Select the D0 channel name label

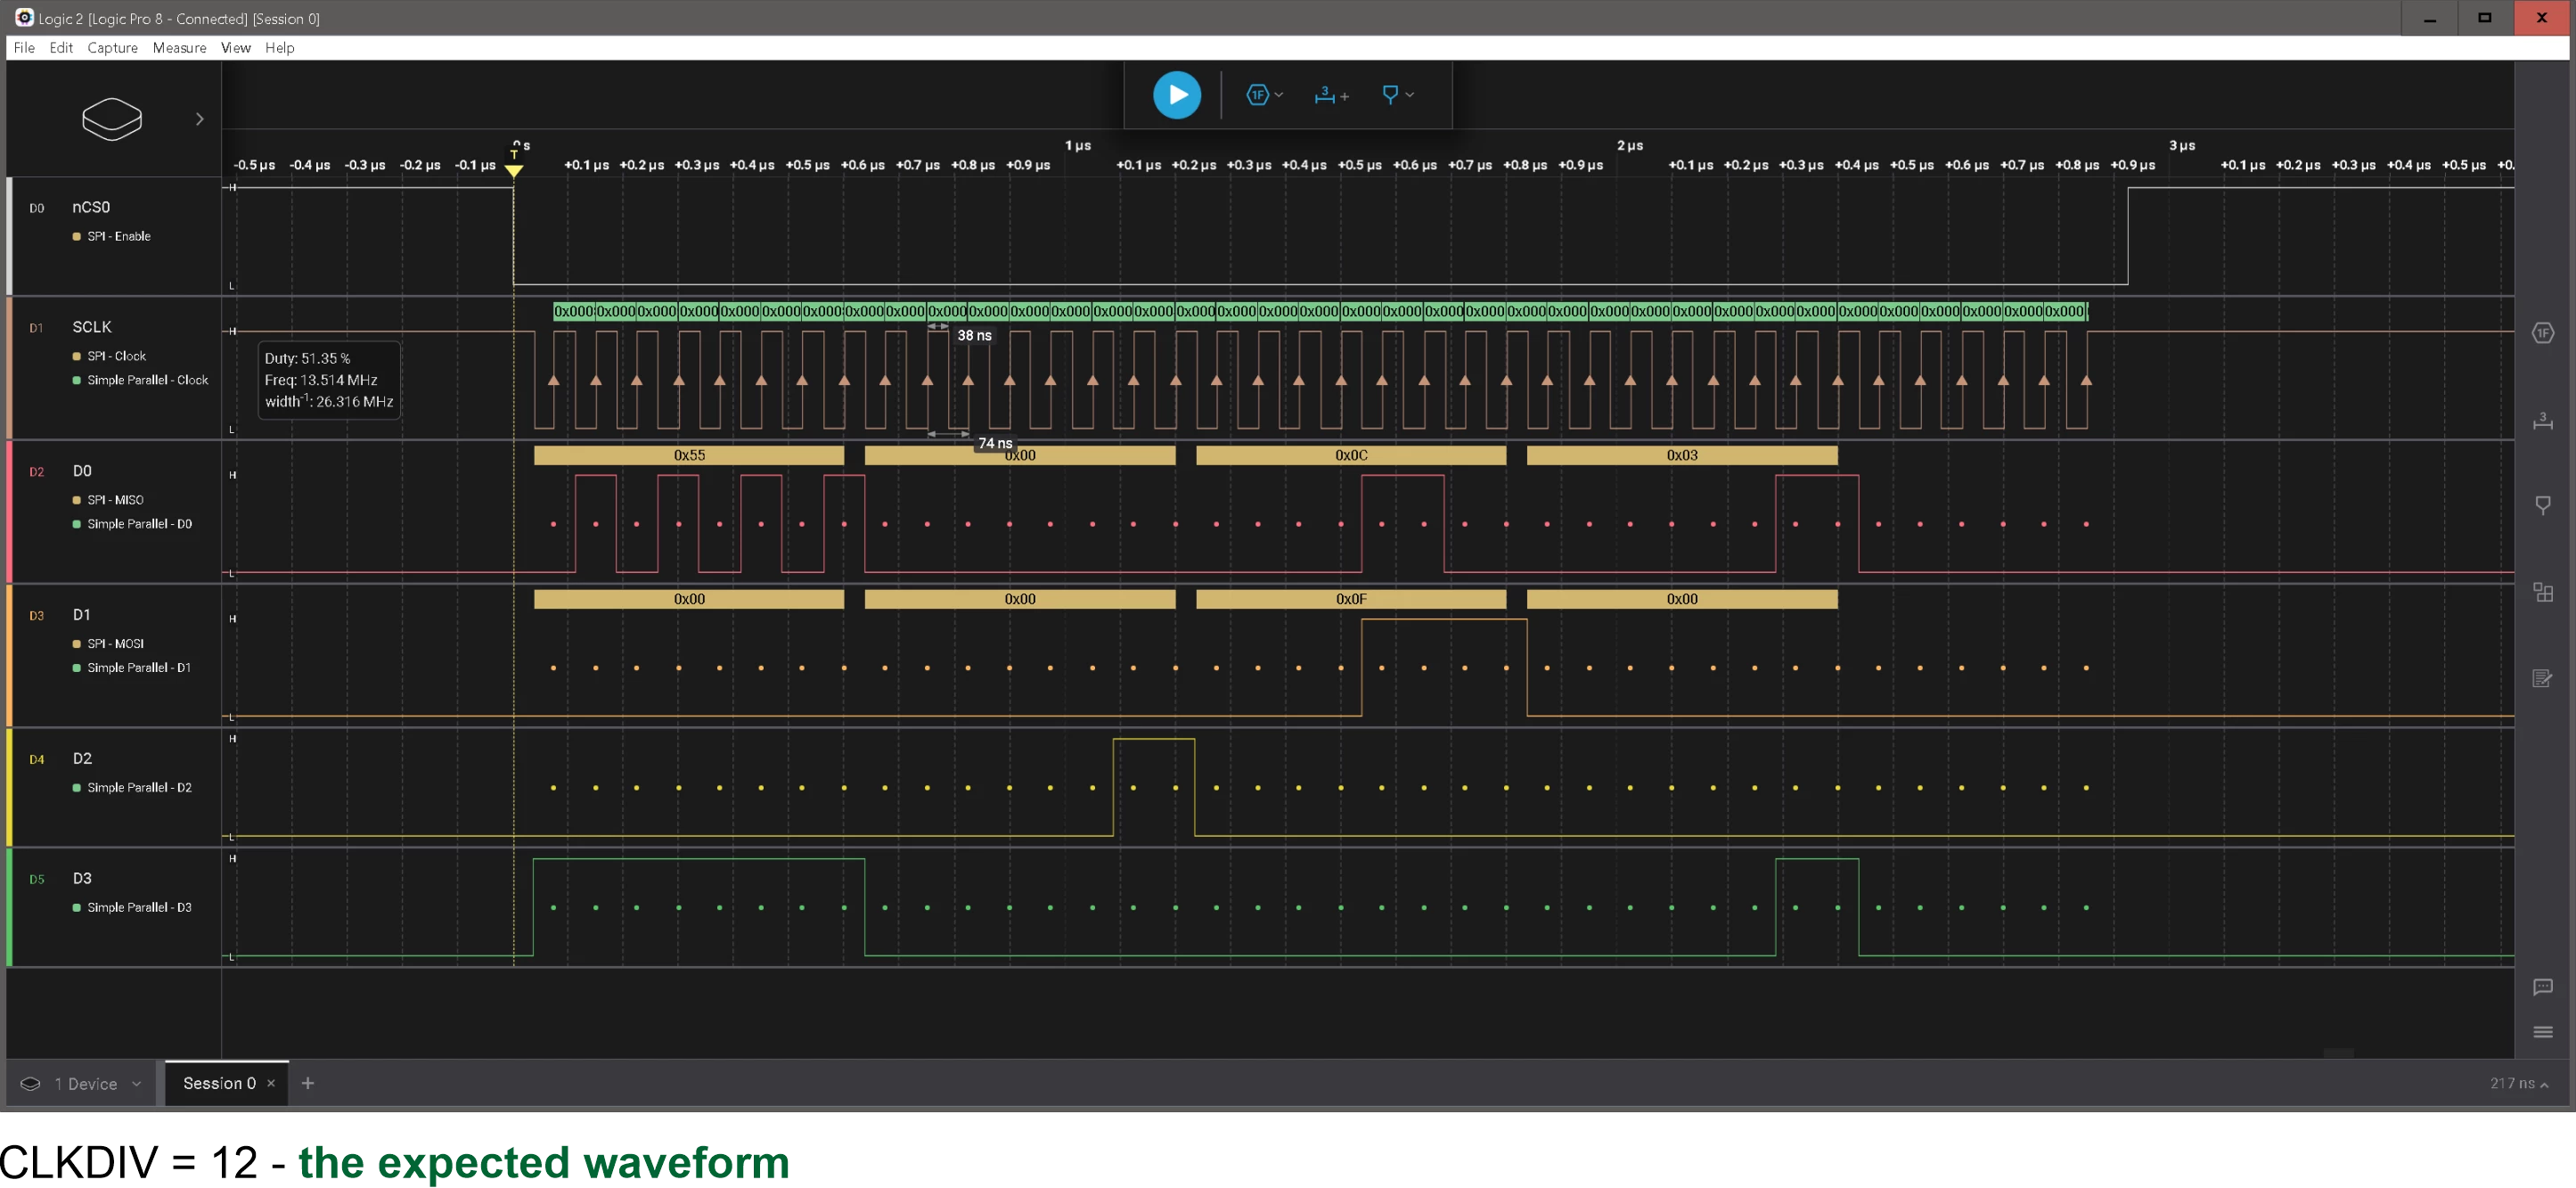[82, 471]
